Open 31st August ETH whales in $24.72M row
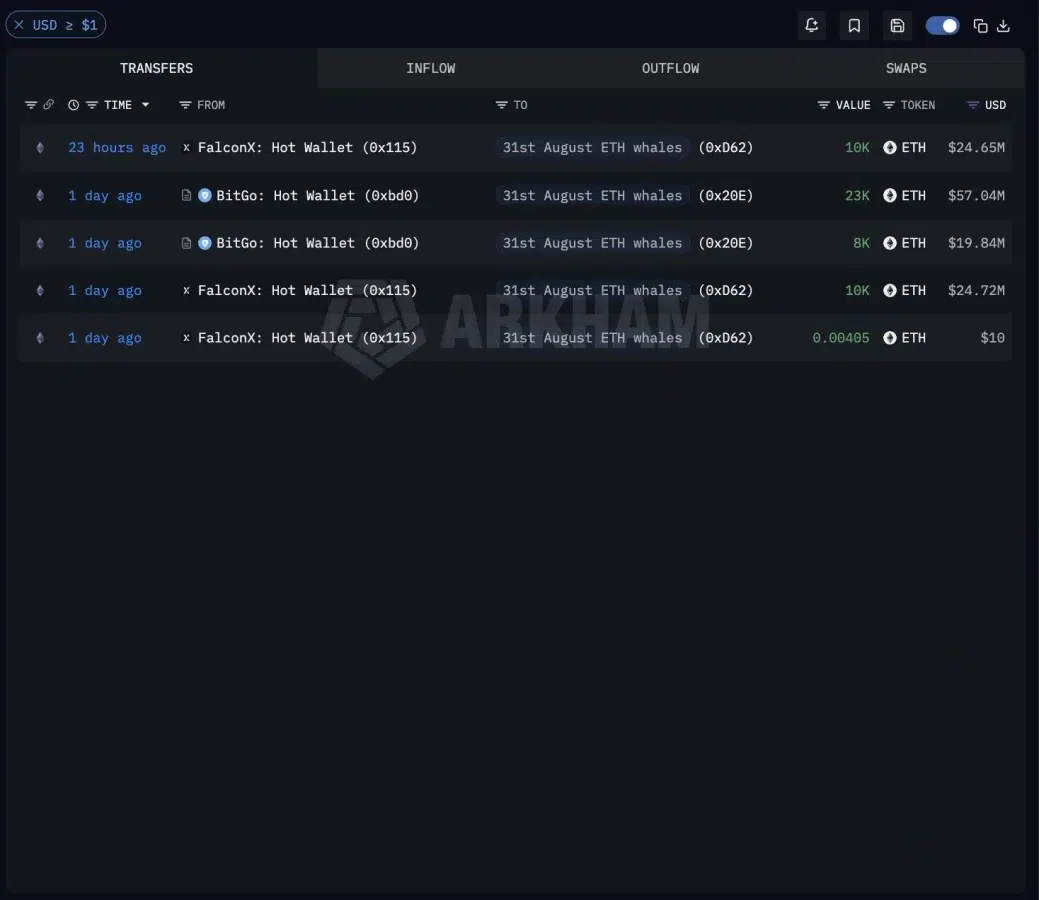The width and height of the screenshot is (1039, 900). 592,290
